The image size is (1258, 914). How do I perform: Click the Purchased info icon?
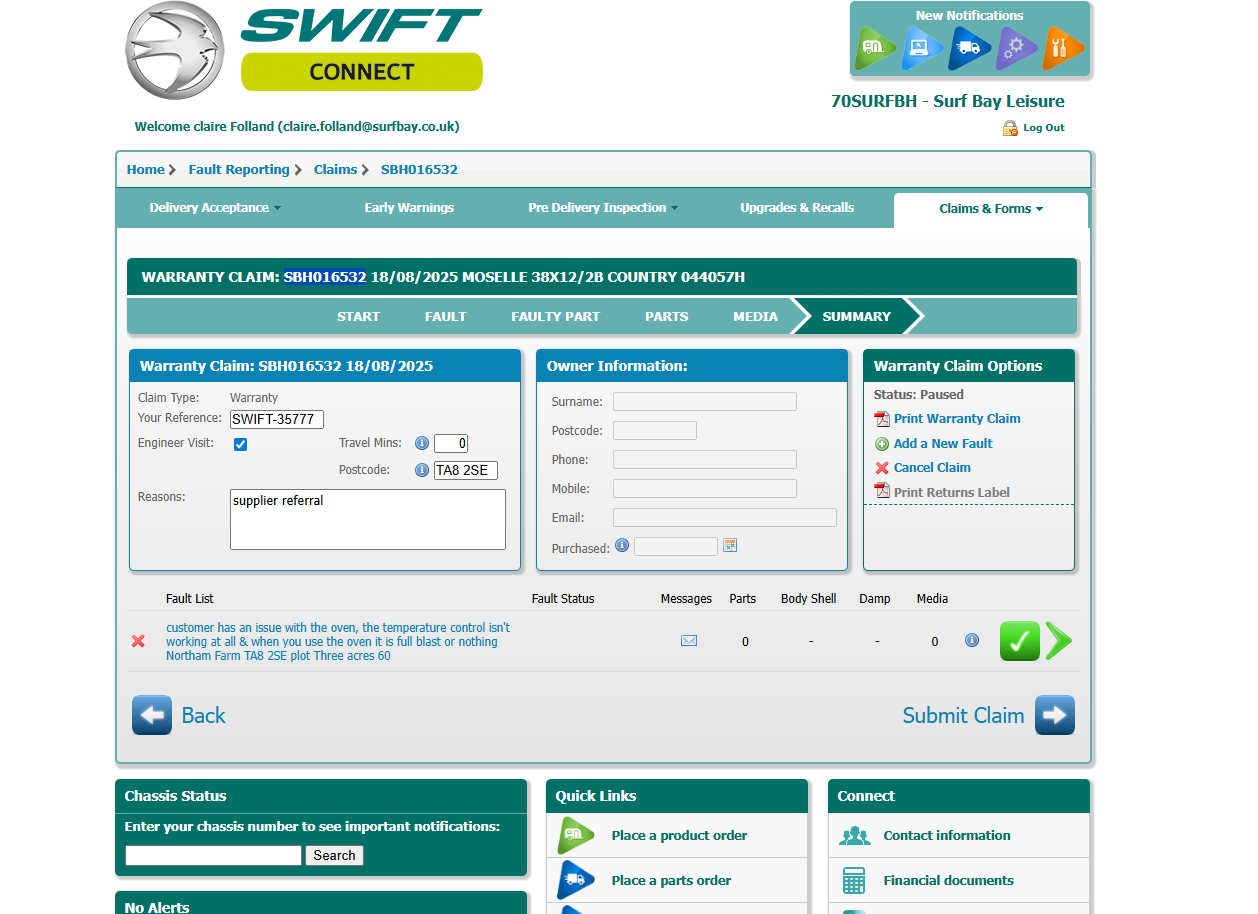pyautogui.click(x=622, y=545)
